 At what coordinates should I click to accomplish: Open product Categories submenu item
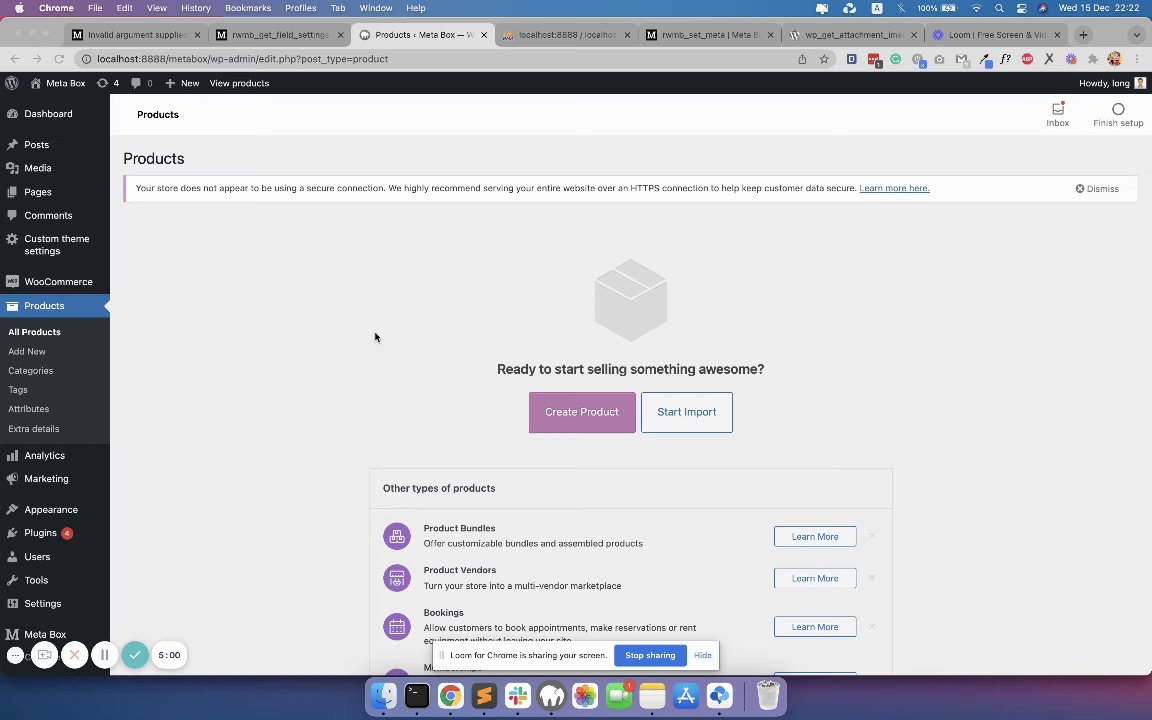30,370
